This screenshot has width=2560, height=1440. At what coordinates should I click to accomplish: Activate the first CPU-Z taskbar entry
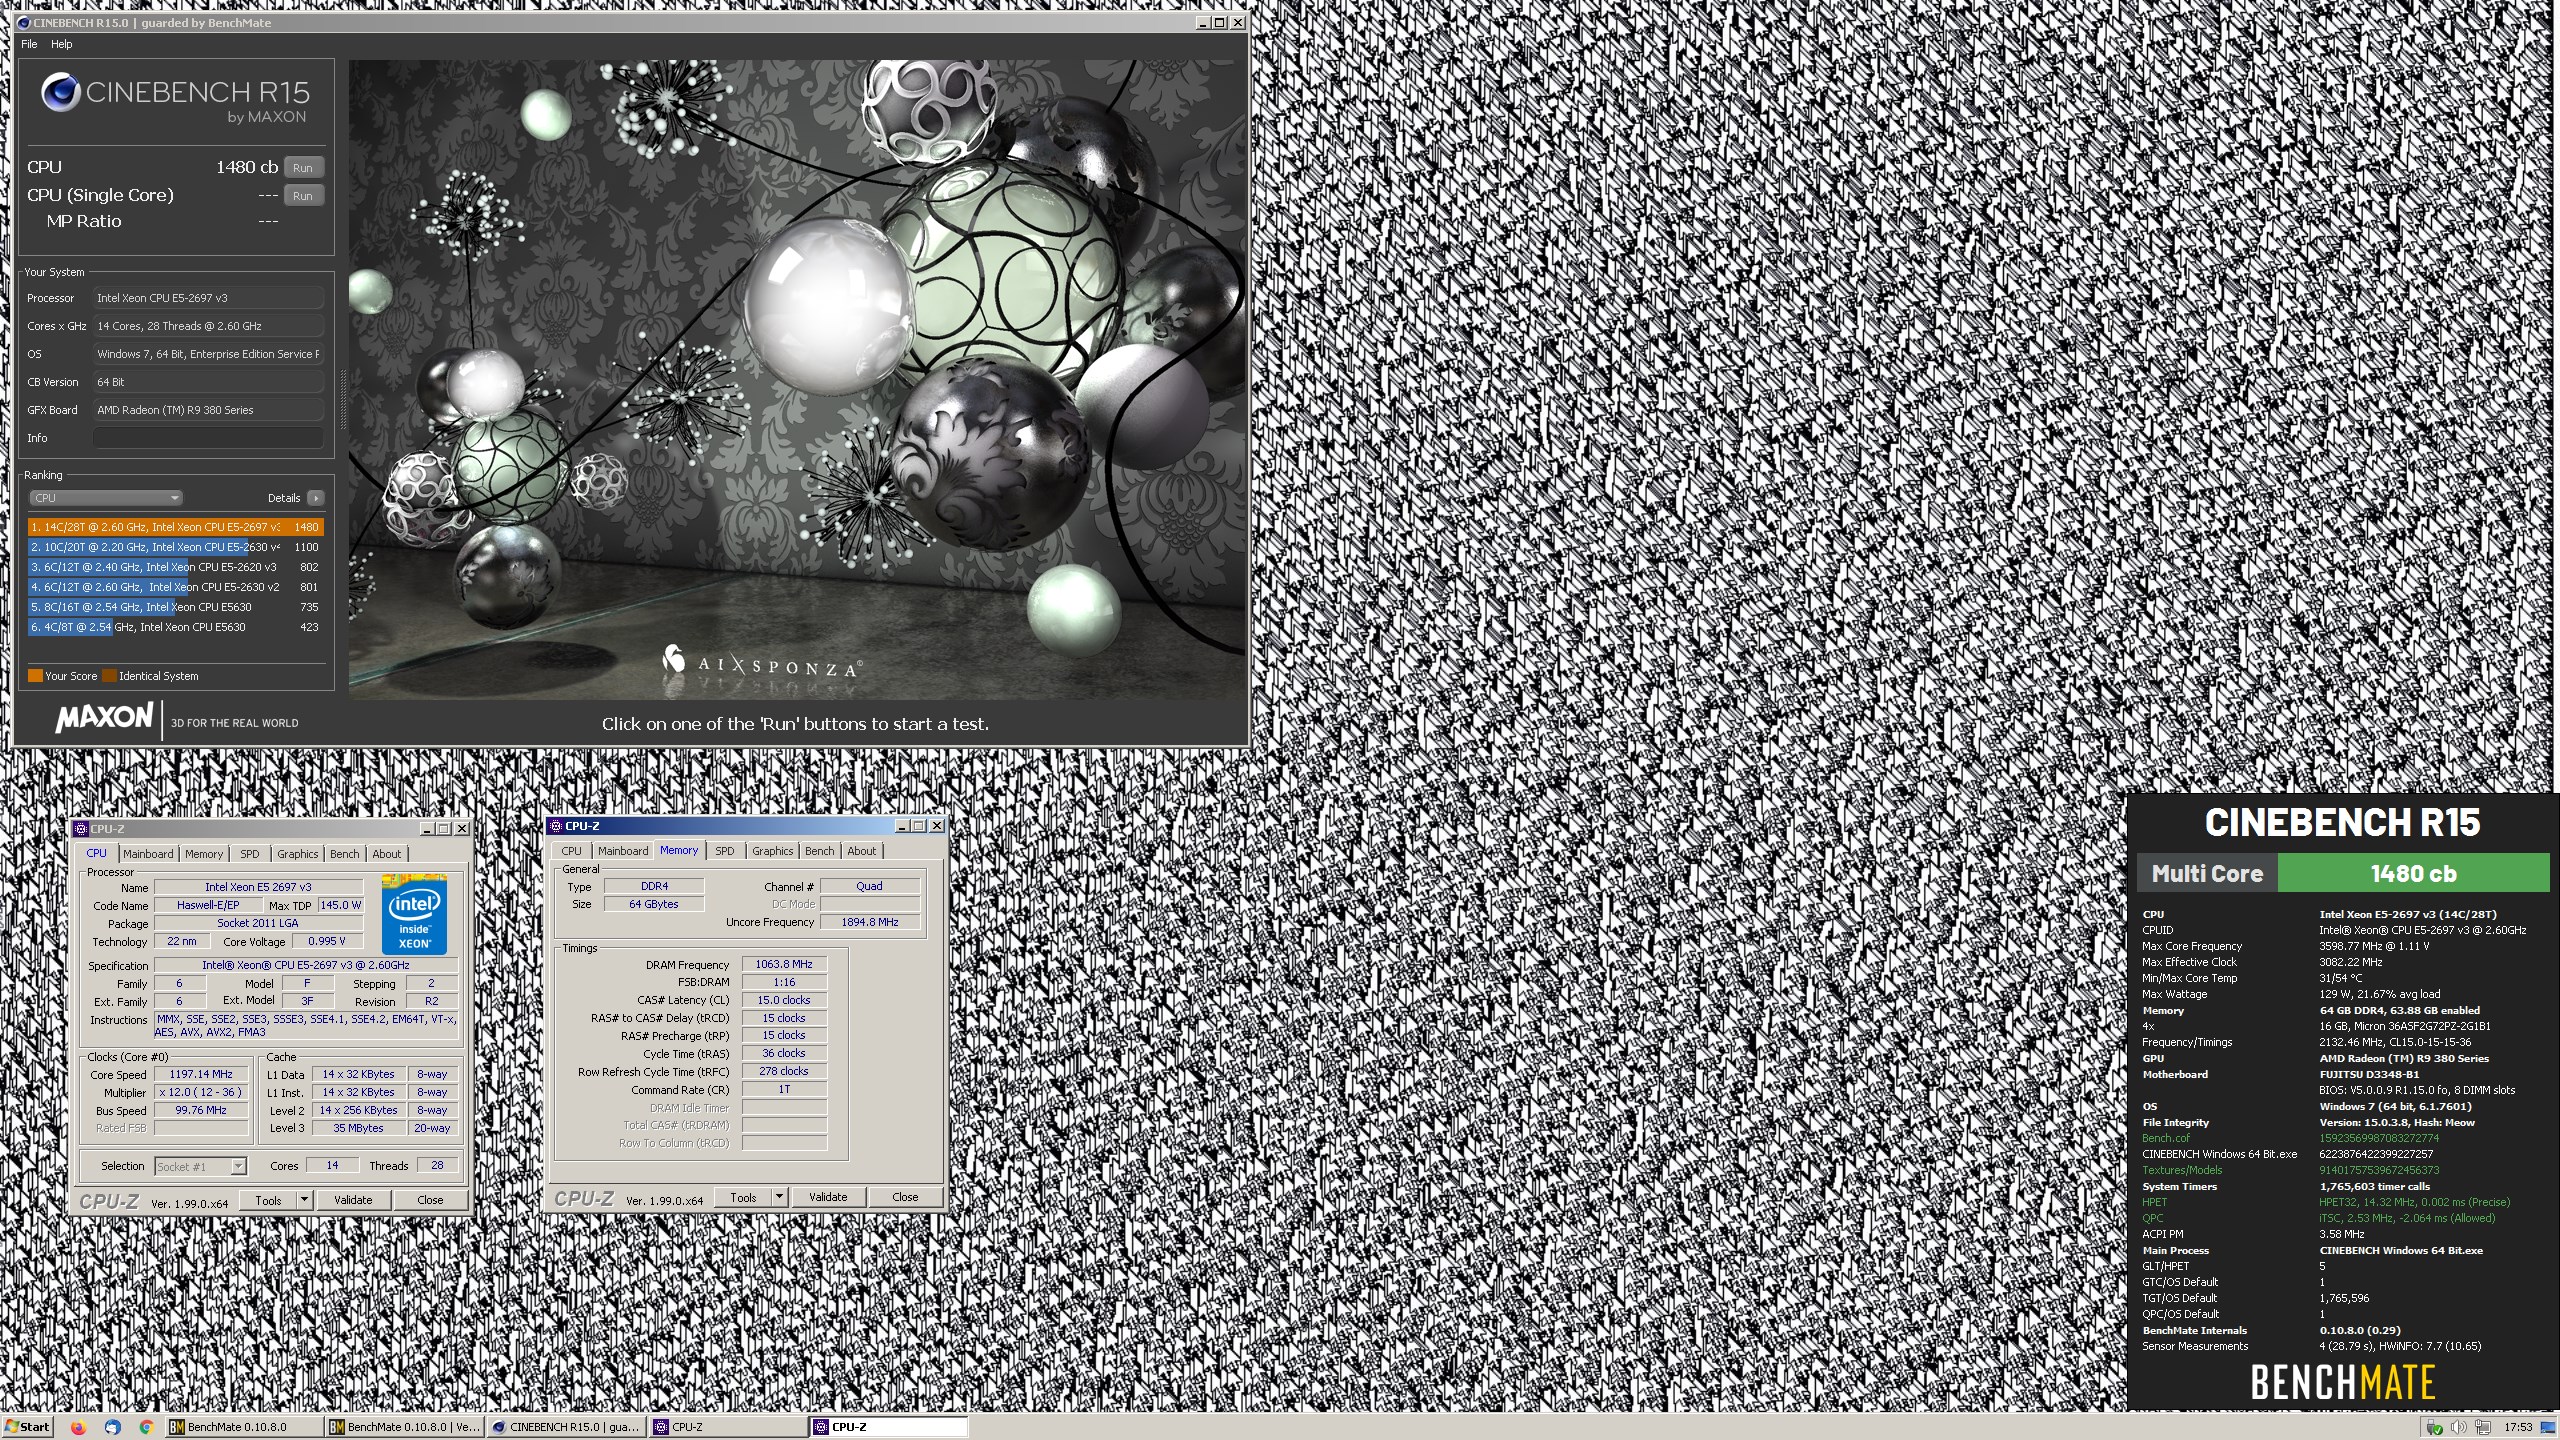[728, 1427]
